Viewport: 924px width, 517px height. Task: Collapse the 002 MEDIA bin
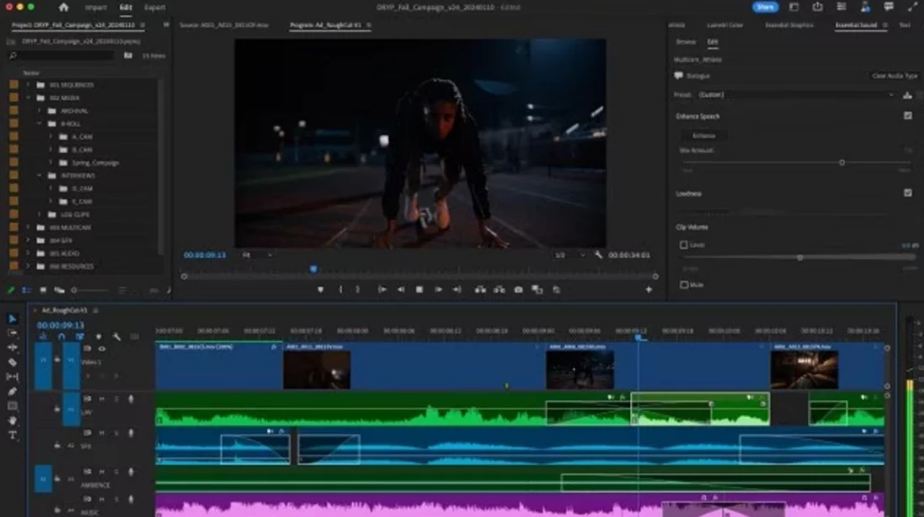[x=28, y=98]
